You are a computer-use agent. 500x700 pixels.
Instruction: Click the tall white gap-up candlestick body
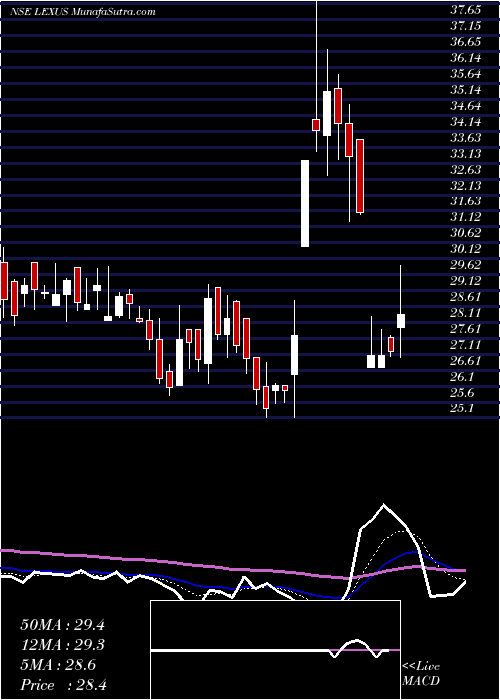pos(305,203)
